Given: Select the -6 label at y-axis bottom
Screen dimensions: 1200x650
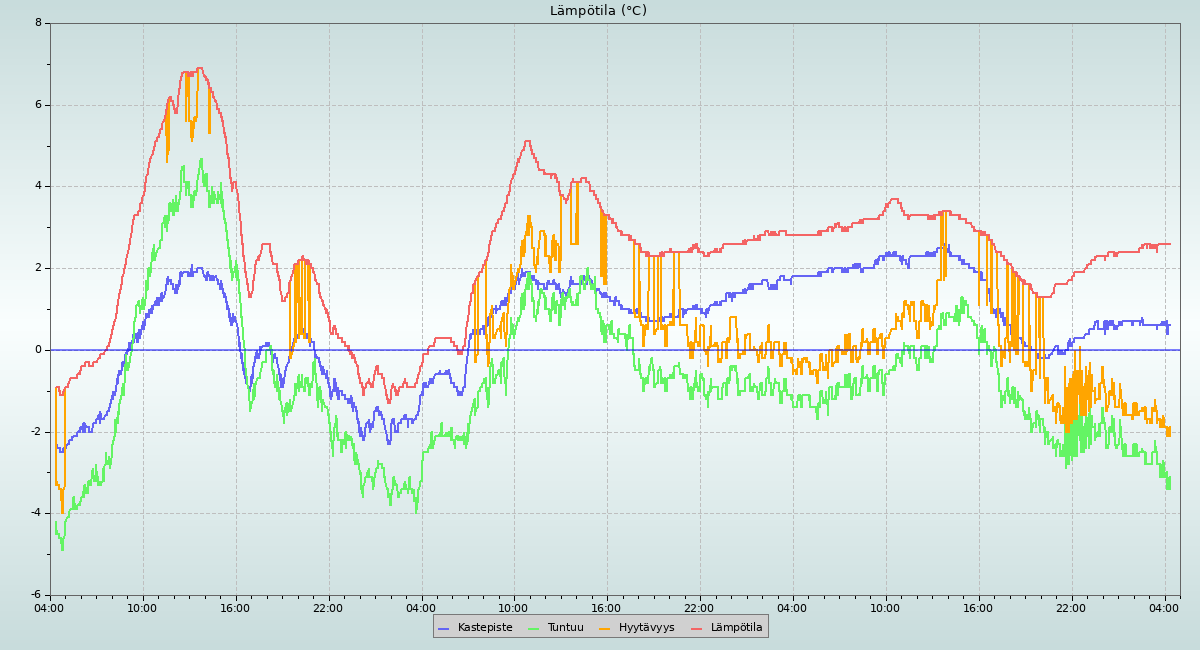Looking at the screenshot, I should (x=36, y=595).
